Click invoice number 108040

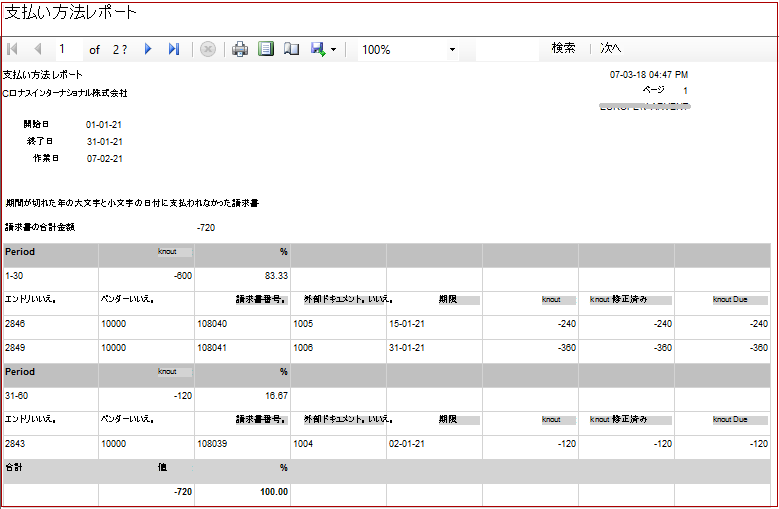(x=212, y=324)
